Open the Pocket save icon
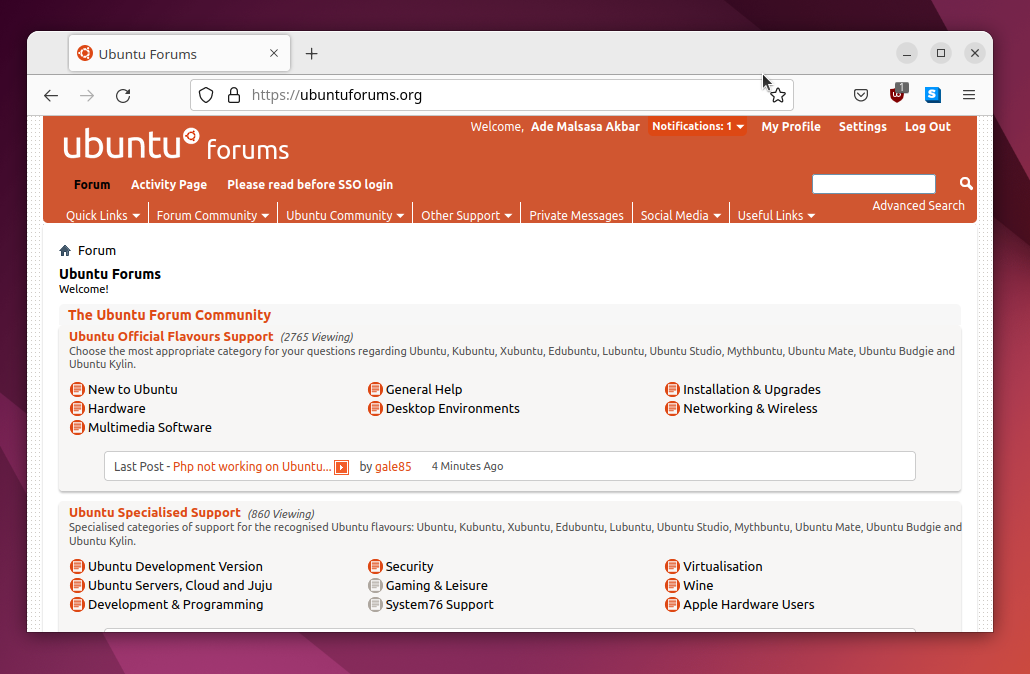 (861, 95)
